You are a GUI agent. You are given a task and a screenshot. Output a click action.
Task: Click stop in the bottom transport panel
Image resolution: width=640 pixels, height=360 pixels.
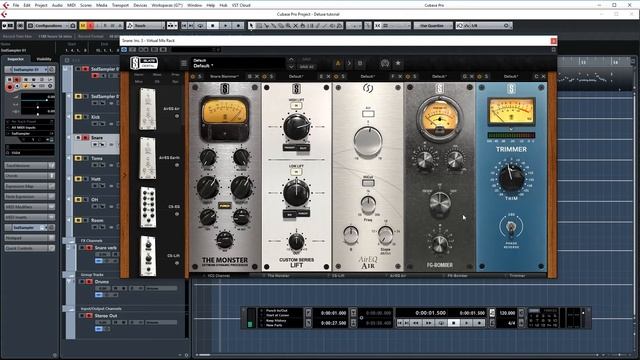tap(453, 322)
